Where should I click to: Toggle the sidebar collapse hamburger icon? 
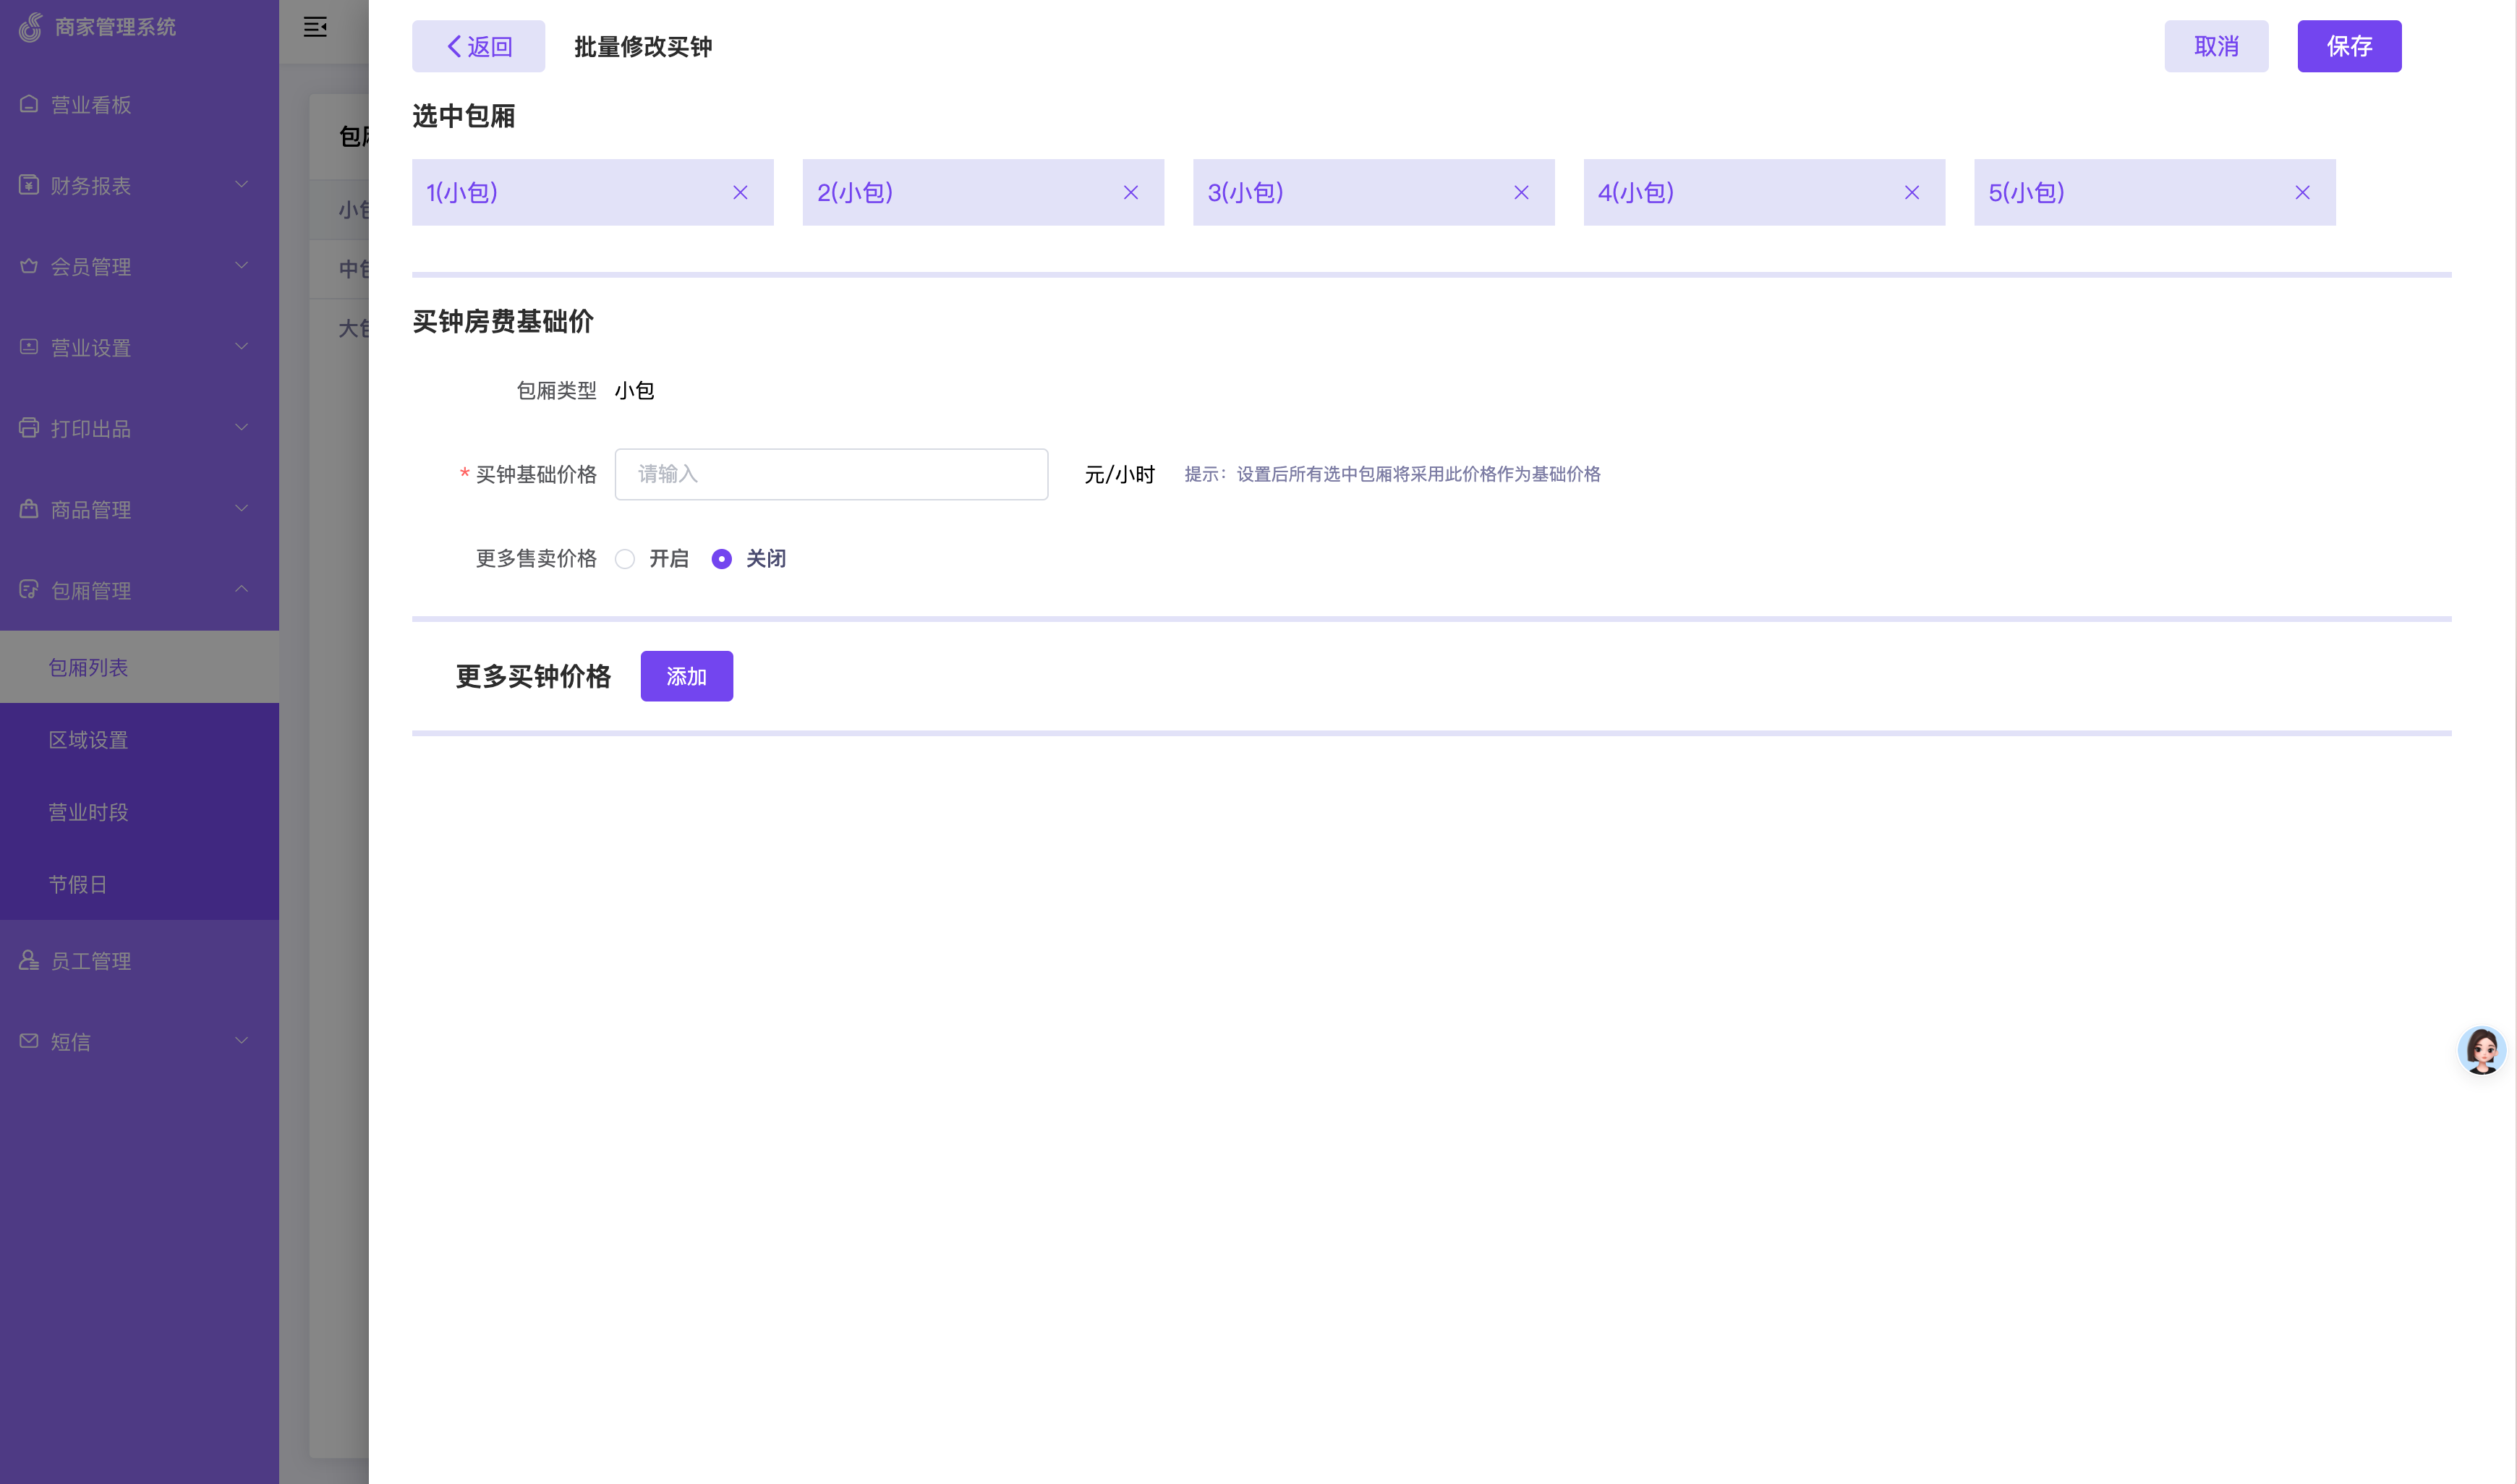pos(315,27)
